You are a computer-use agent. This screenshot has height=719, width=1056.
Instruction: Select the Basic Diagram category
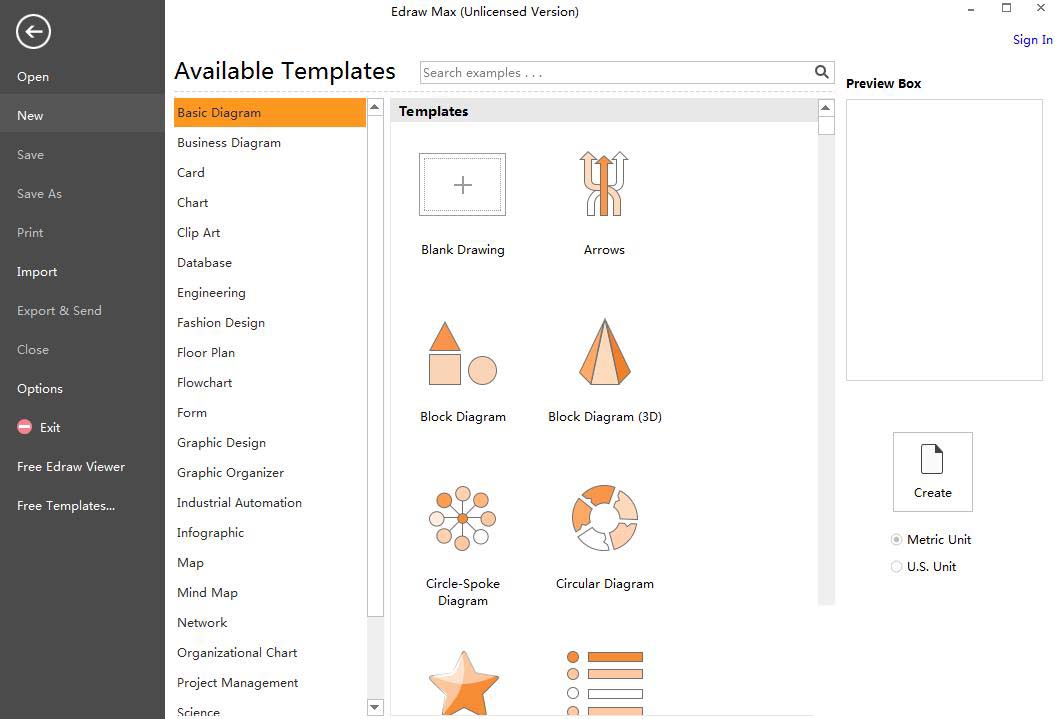tap(269, 112)
